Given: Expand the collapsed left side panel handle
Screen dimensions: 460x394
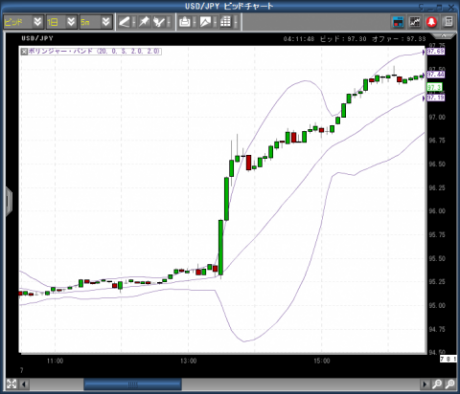Looking at the screenshot, I should 9,201.
